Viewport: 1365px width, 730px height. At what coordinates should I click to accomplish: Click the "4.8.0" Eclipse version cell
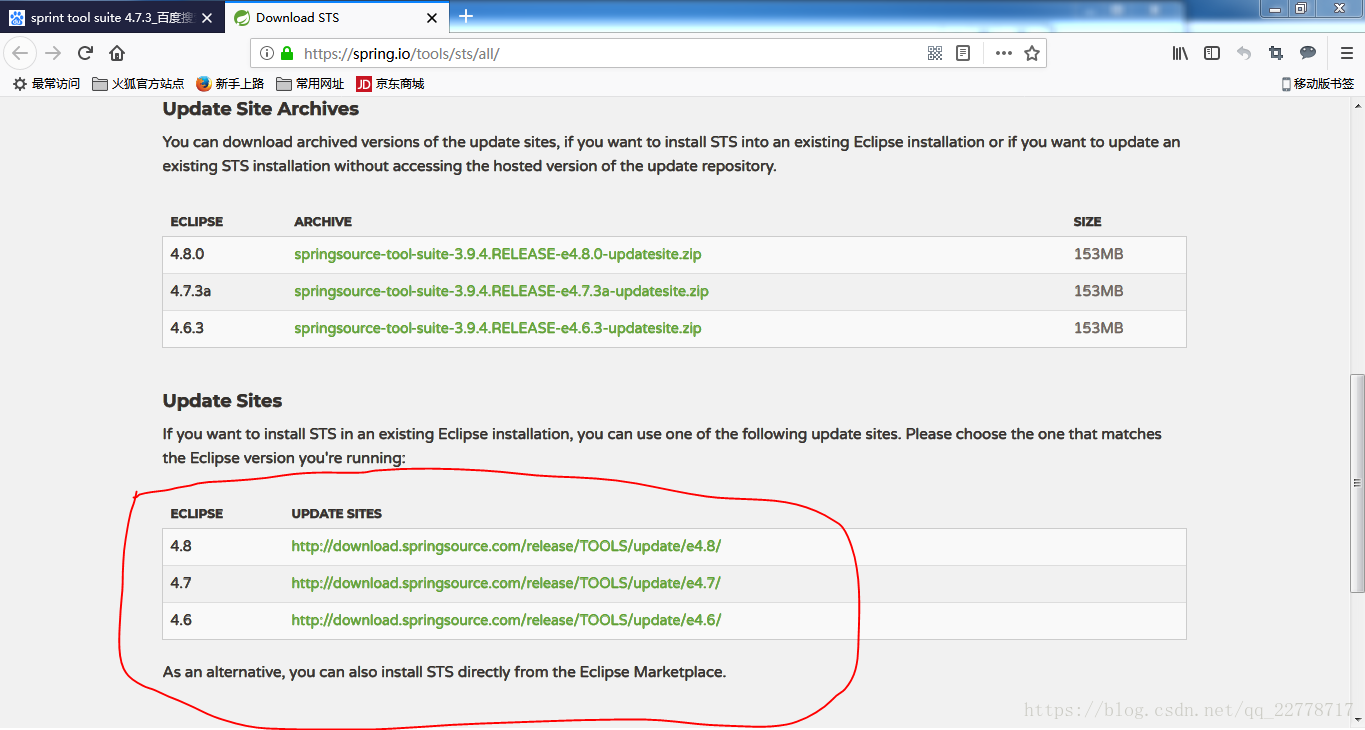pyautogui.click(x=187, y=254)
